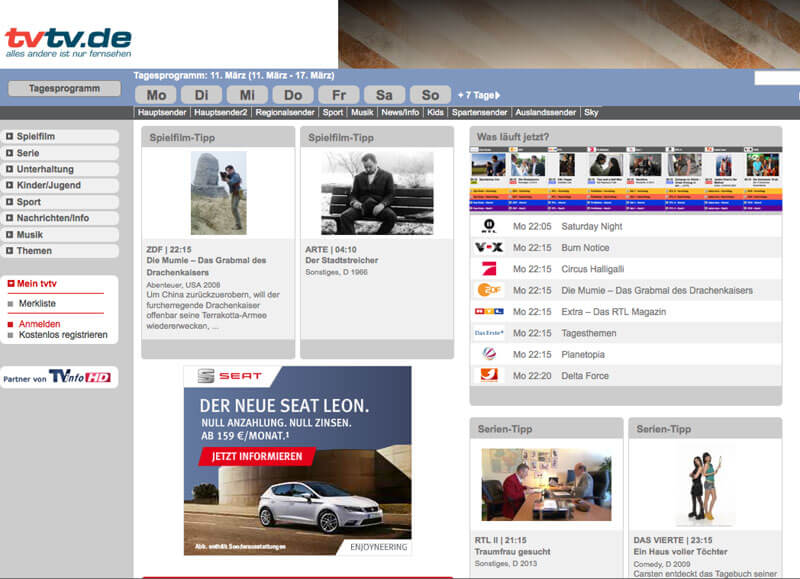The image size is (800, 579).
Task: Click the Der Stadtstreicher black-and-white photo
Action: click(377, 193)
